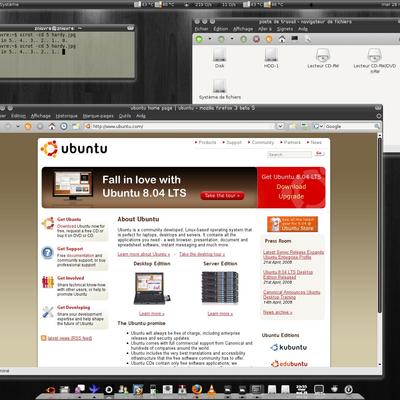This screenshot has height=400, width=400.
Task: Click the Go button beside site search
Action: [319, 153]
